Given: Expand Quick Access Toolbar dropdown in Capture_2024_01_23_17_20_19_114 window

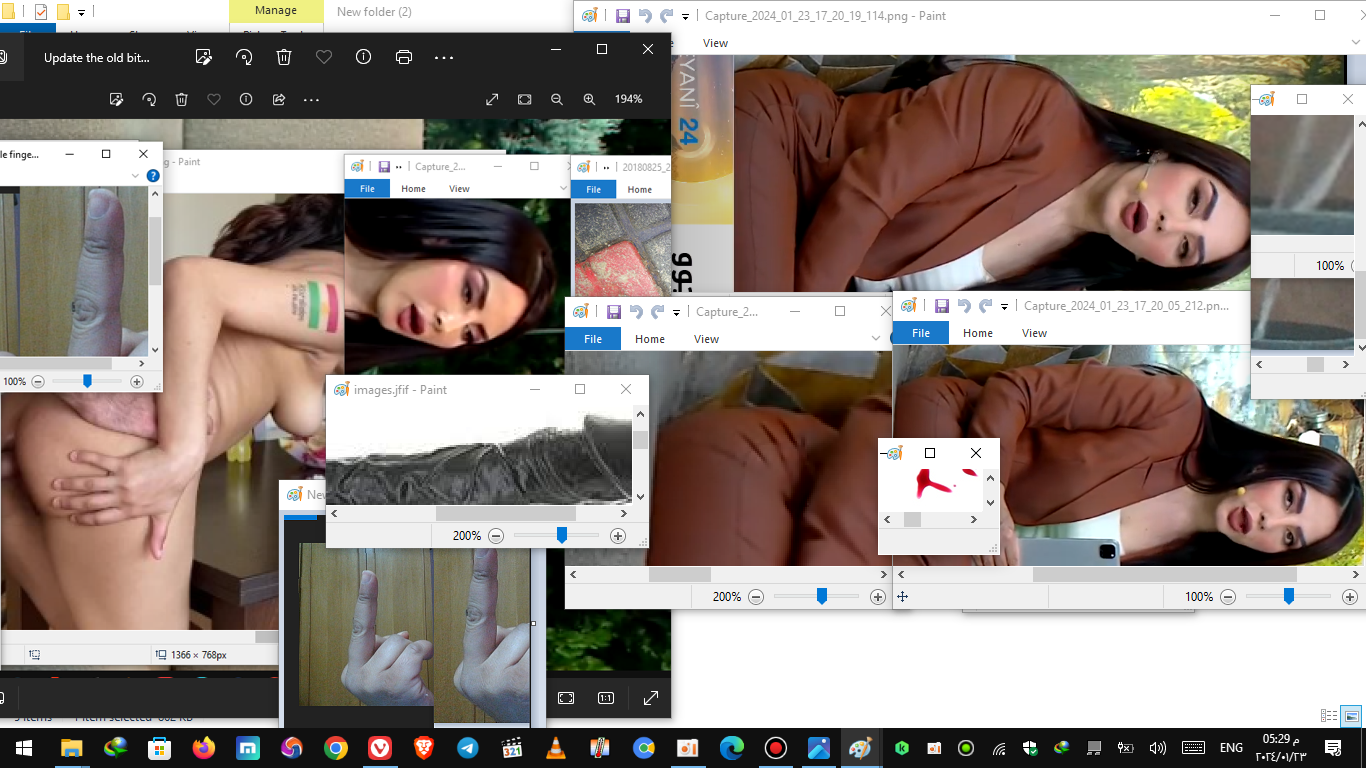Looking at the screenshot, I should pos(685,16).
